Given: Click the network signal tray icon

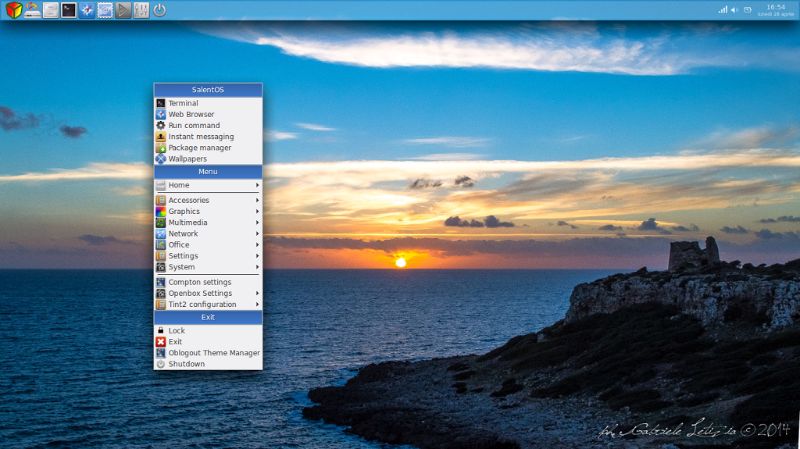Looking at the screenshot, I should coord(722,10).
